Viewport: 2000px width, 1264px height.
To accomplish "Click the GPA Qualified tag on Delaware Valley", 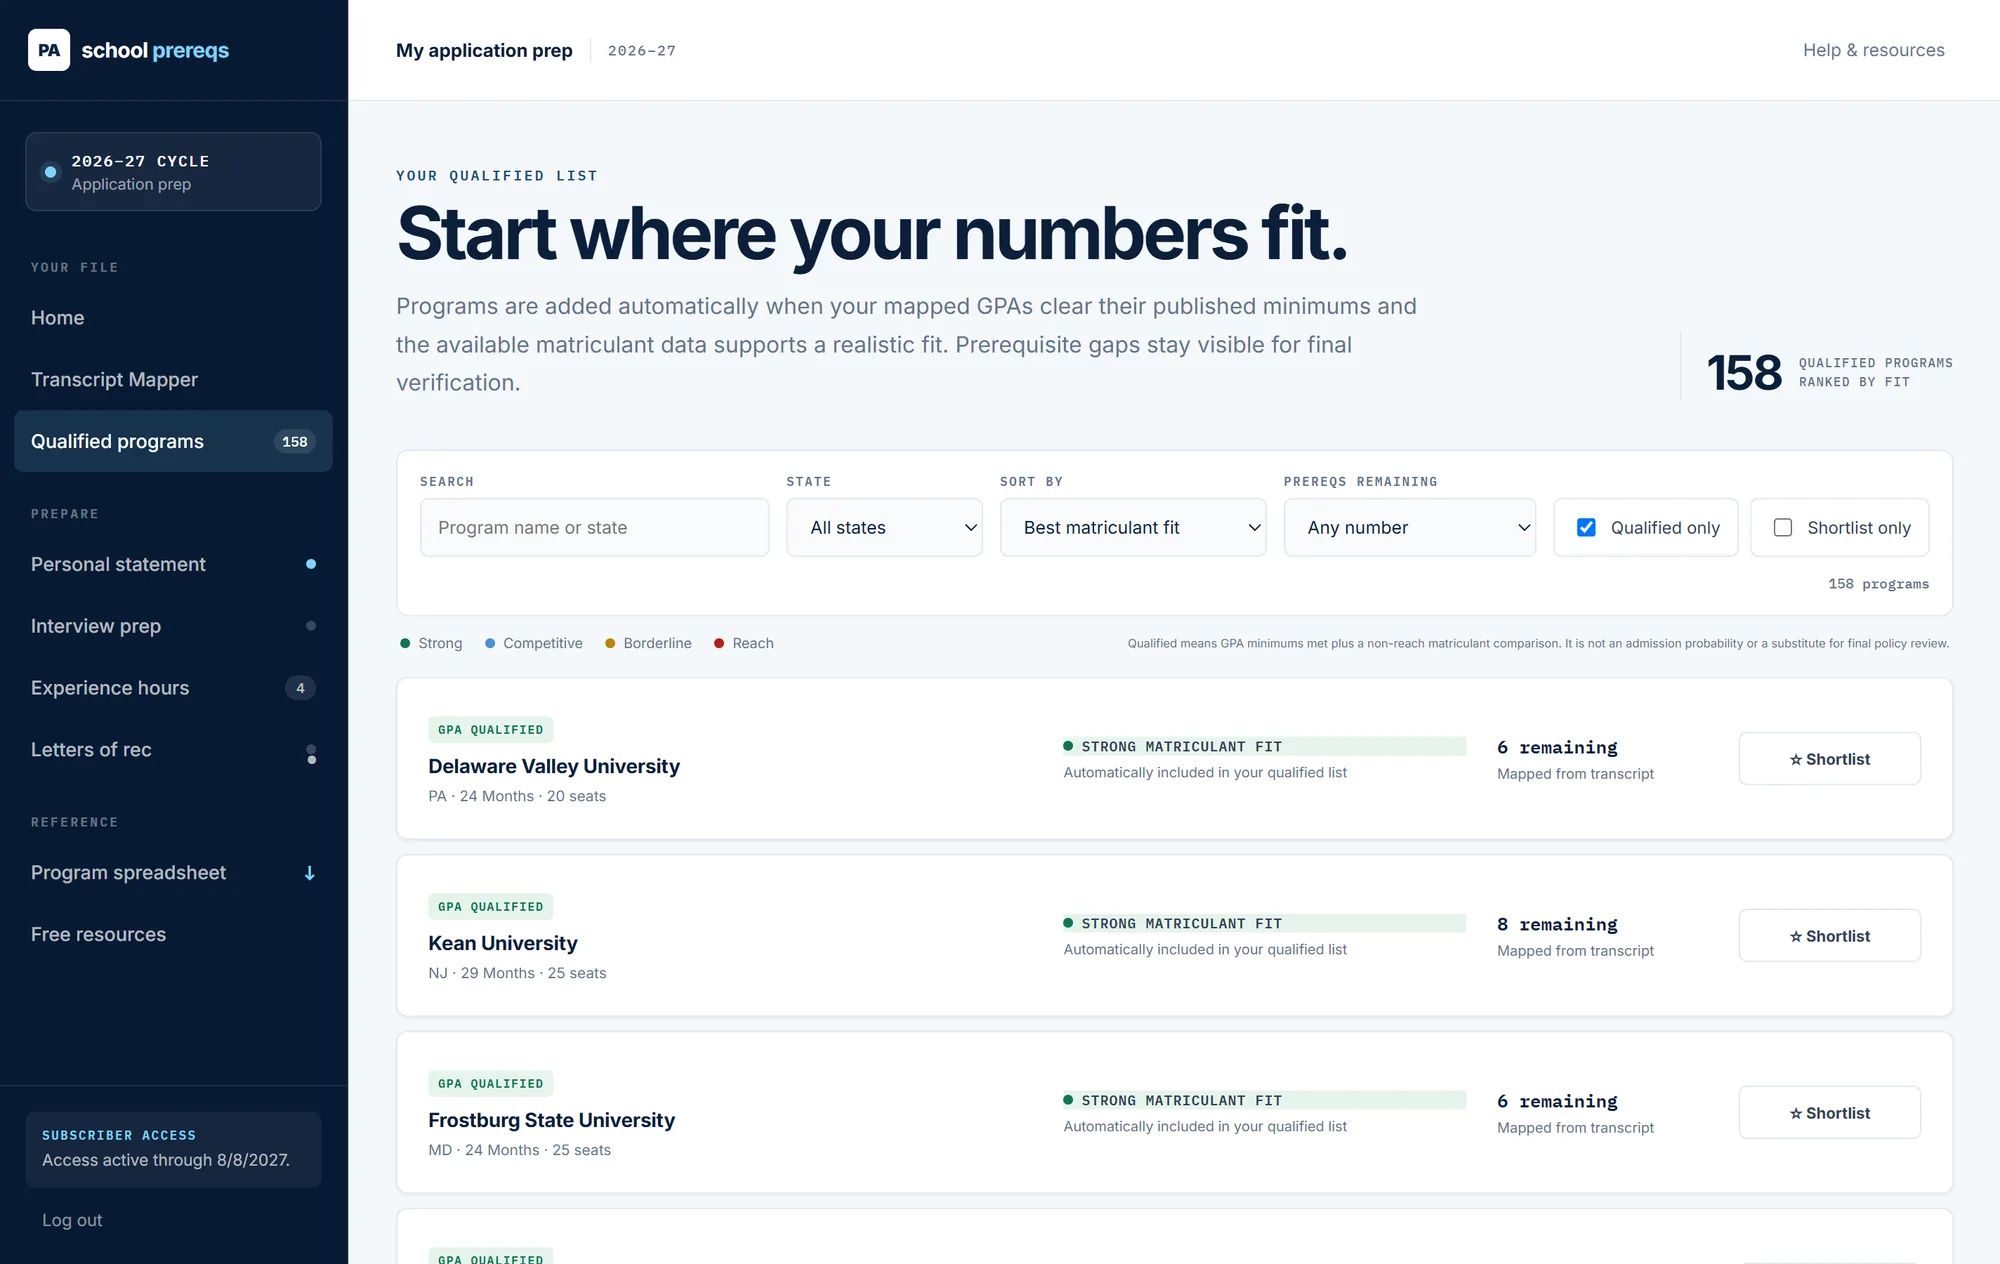I will coord(490,730).
